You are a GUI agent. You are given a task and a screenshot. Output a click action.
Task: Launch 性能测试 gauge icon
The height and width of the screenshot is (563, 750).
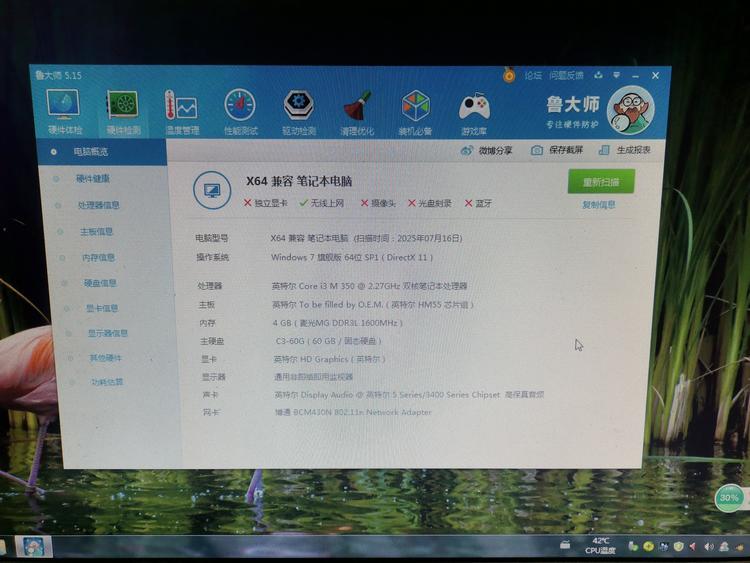click(241, 112)
